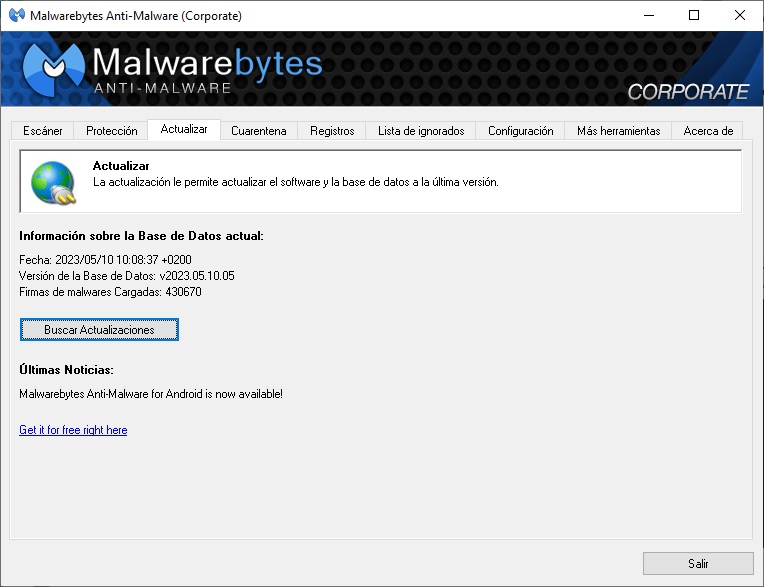Click the database version text line
Image resolution: width=764 pixels, height=587 pixels.
coord(127,276)
